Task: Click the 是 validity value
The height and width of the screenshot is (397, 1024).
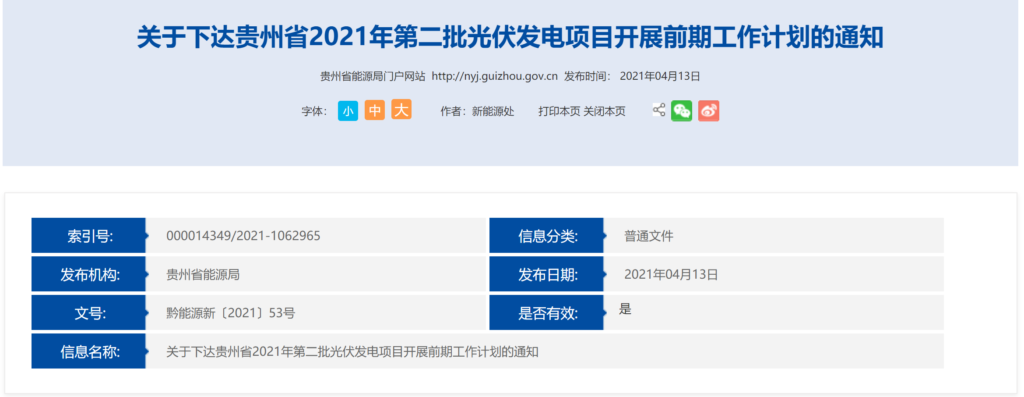Action: coord(626,309)
